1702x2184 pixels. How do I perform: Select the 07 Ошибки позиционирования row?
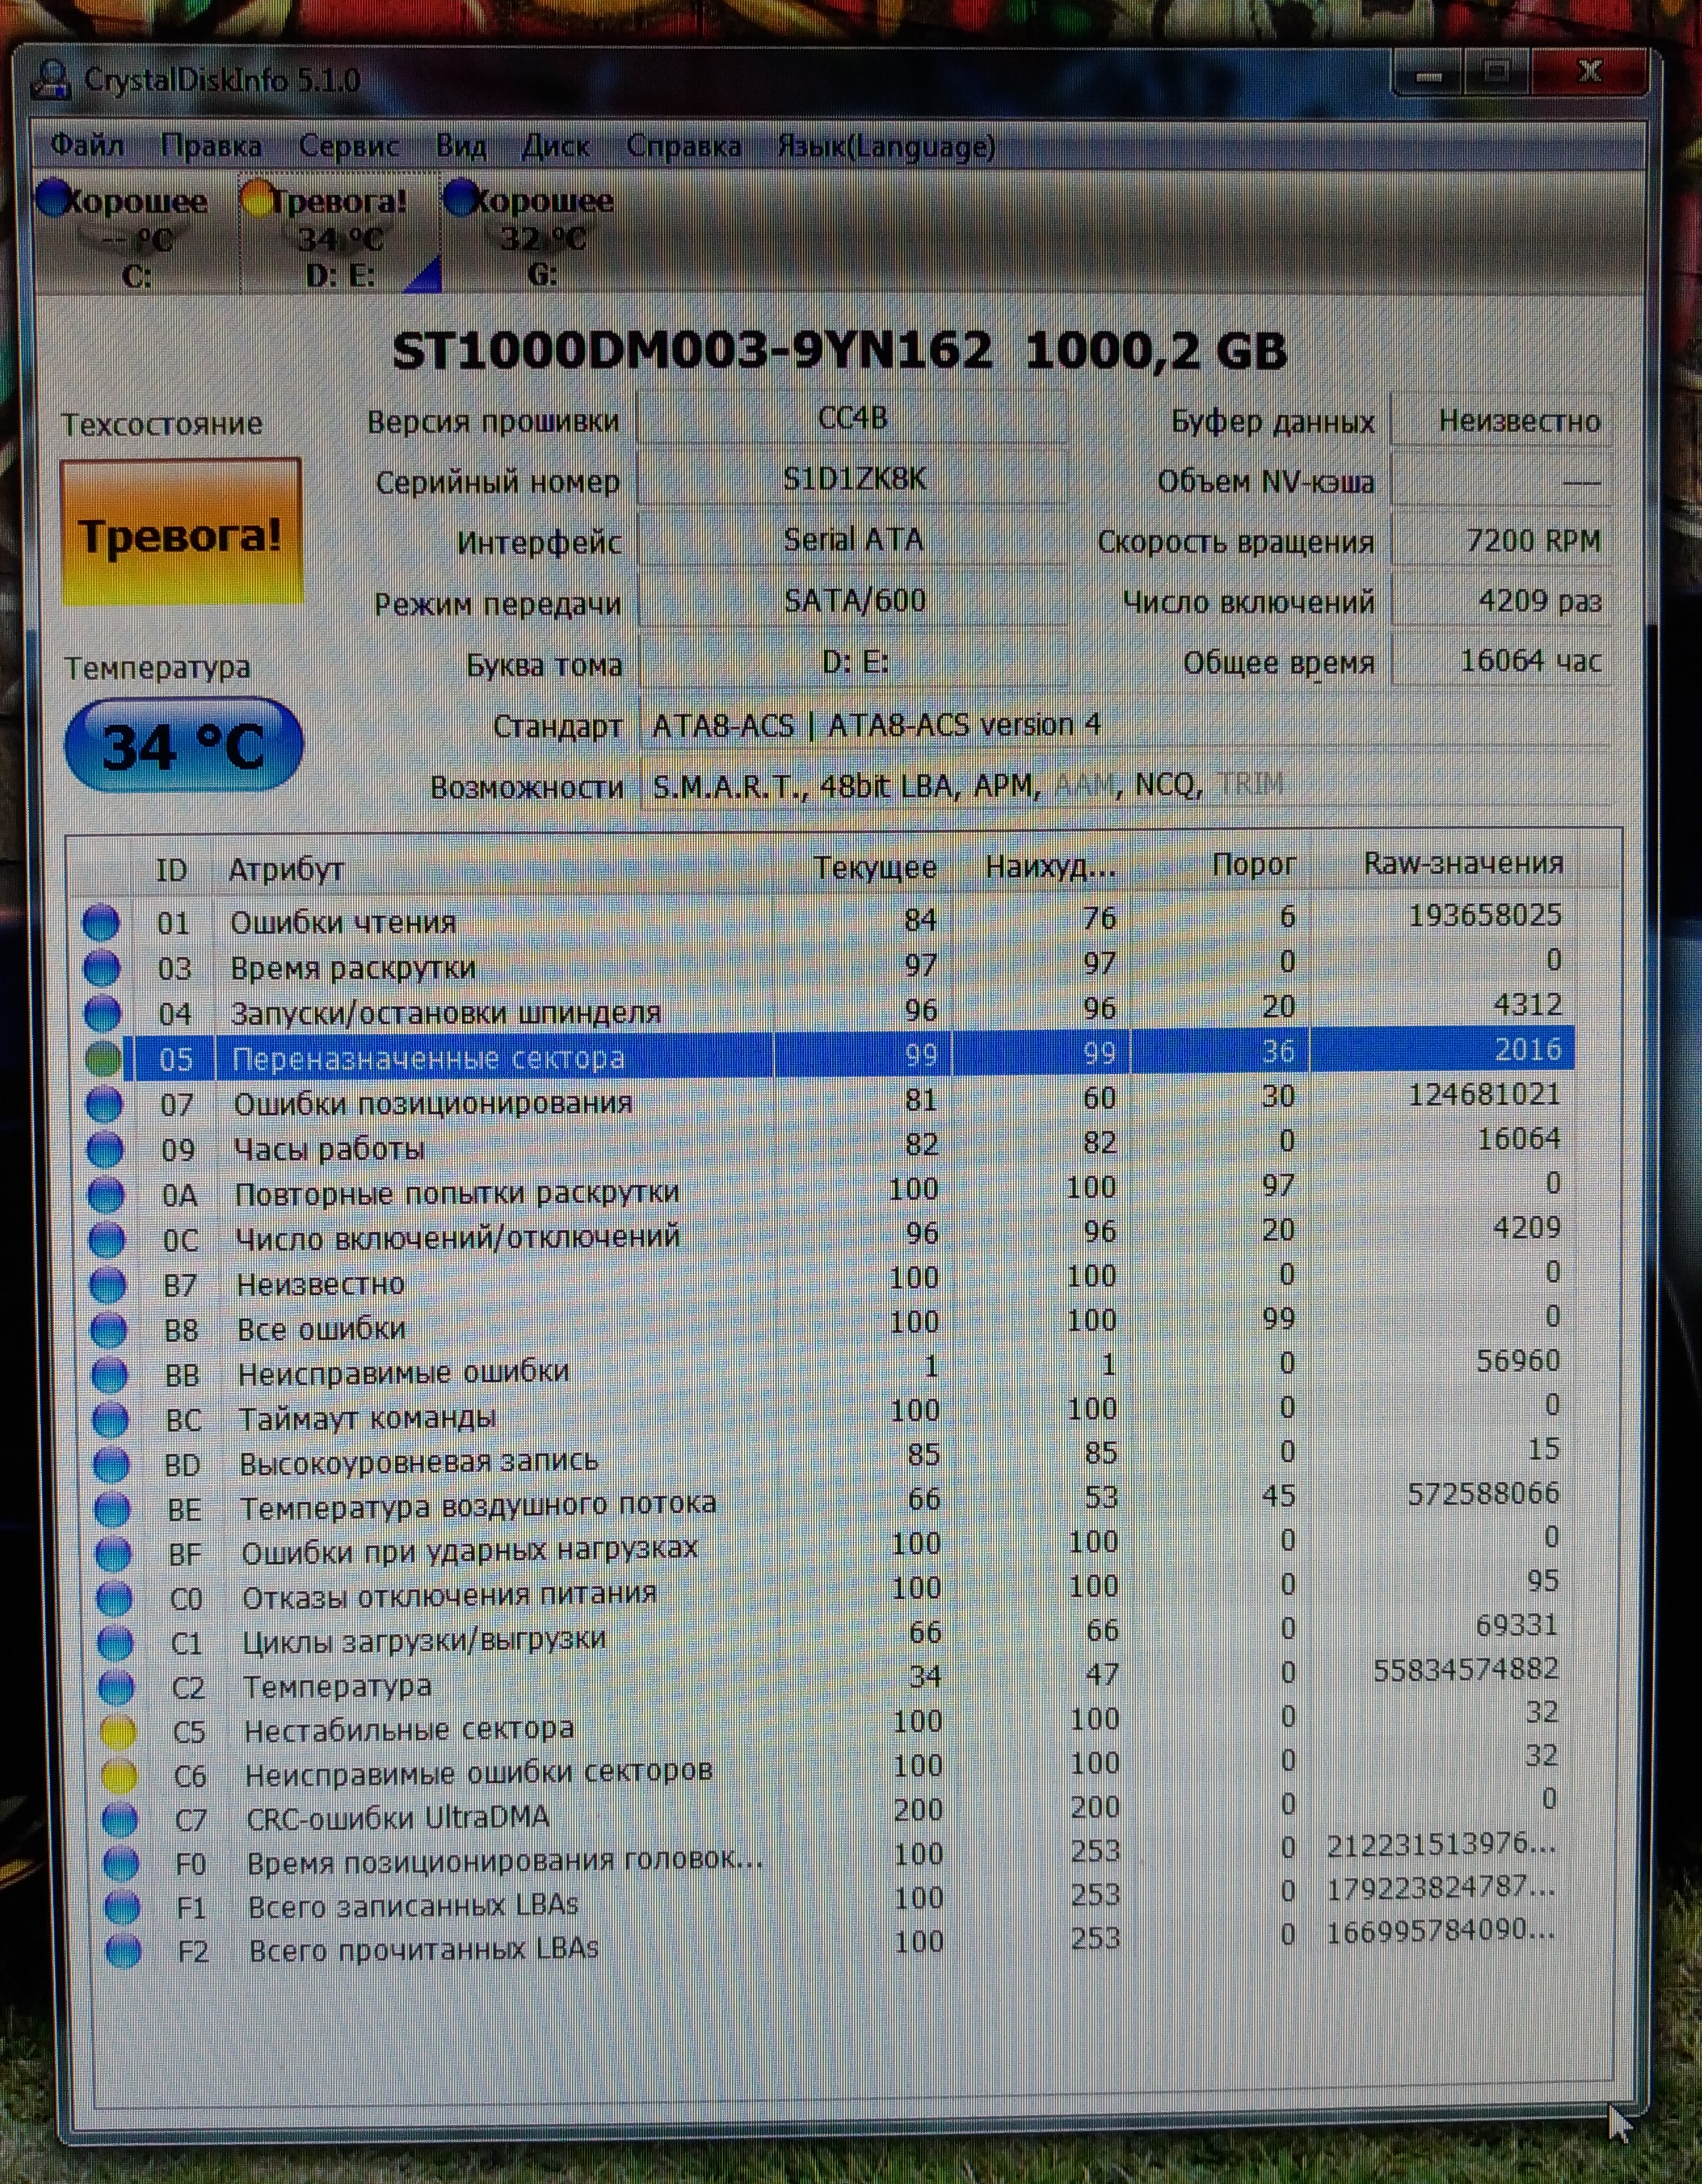click(x=432, y=1103)
